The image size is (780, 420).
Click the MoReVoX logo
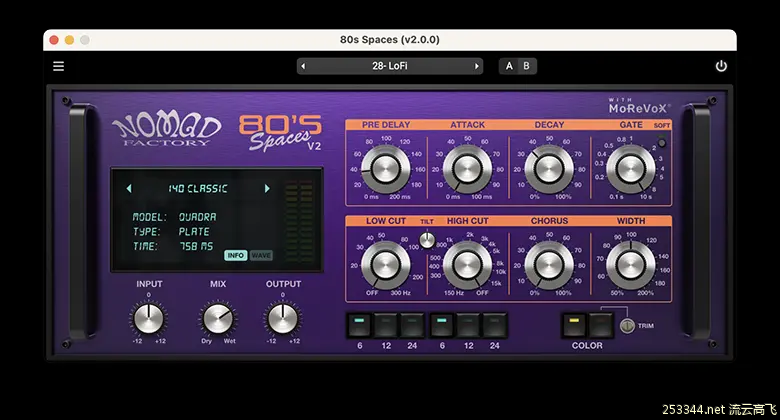(x=639, y=106)
